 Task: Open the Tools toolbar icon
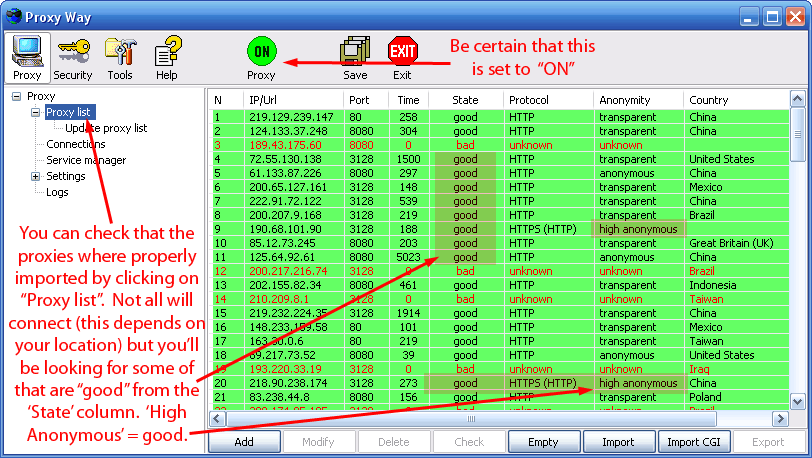[120, 56]
